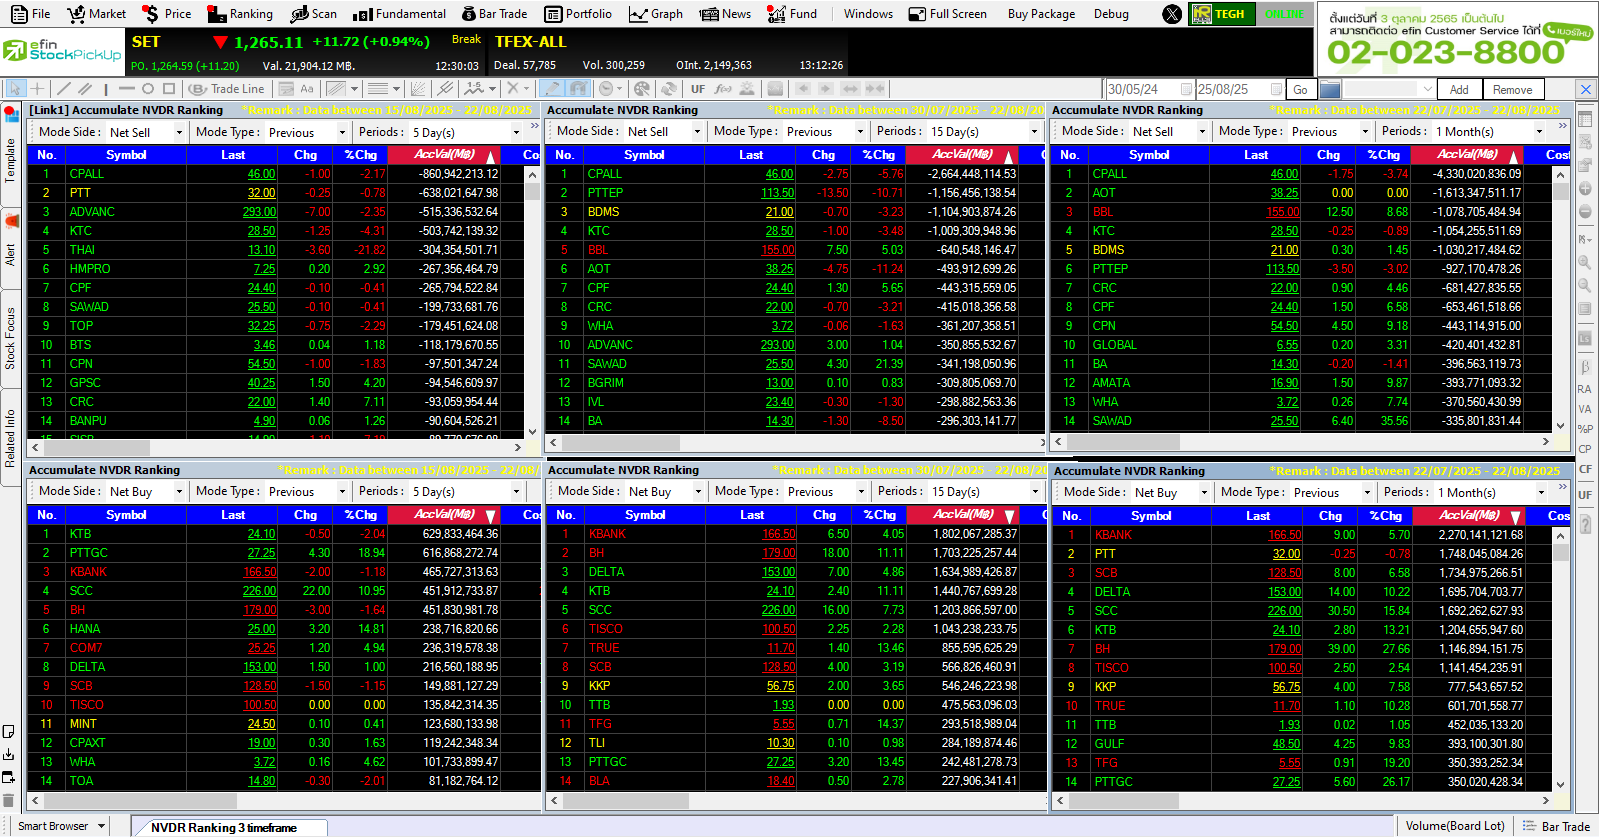Image resolution: width=1599 pixels, height=838 pixels.
Task: Open Periods 15 Day(s) dropdown, top middle panel
Action: point(1034,132)
